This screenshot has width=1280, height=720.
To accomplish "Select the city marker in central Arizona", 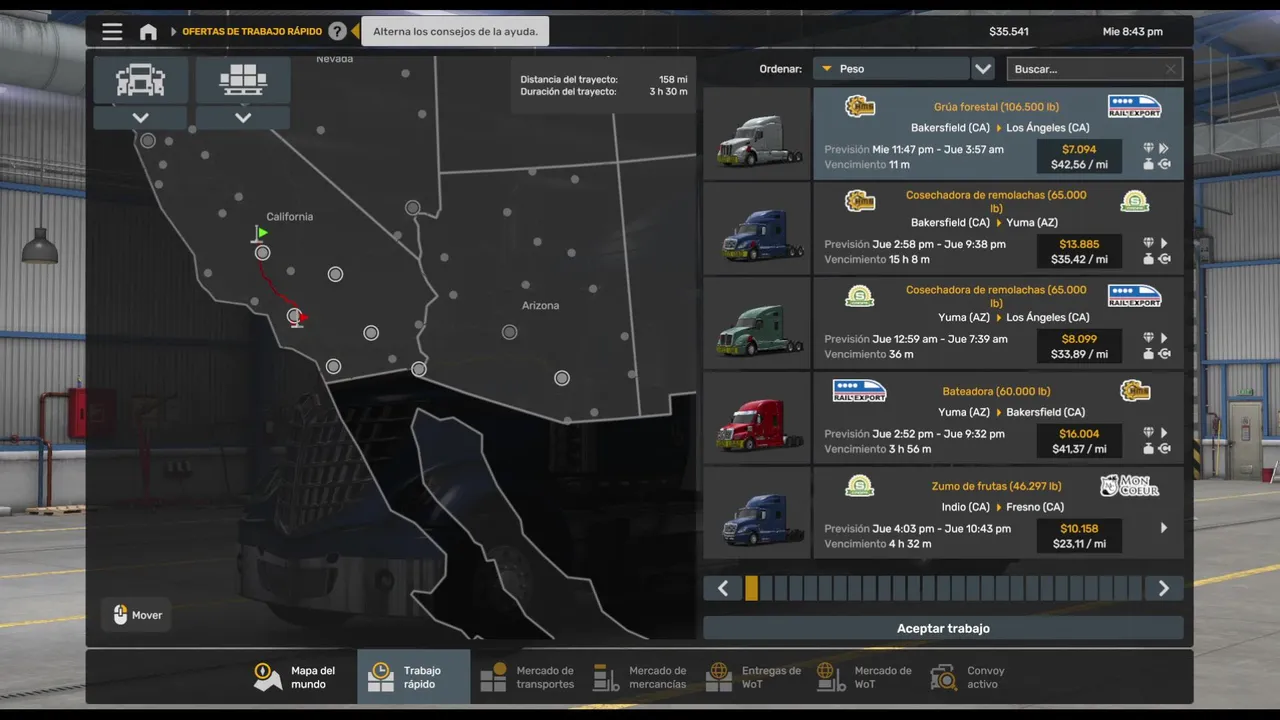I will 510,332.
